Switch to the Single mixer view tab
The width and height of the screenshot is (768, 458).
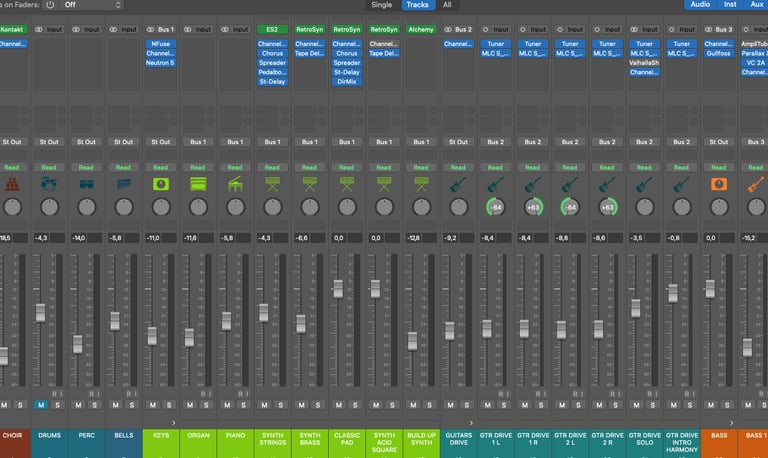(x=381, y=5)
